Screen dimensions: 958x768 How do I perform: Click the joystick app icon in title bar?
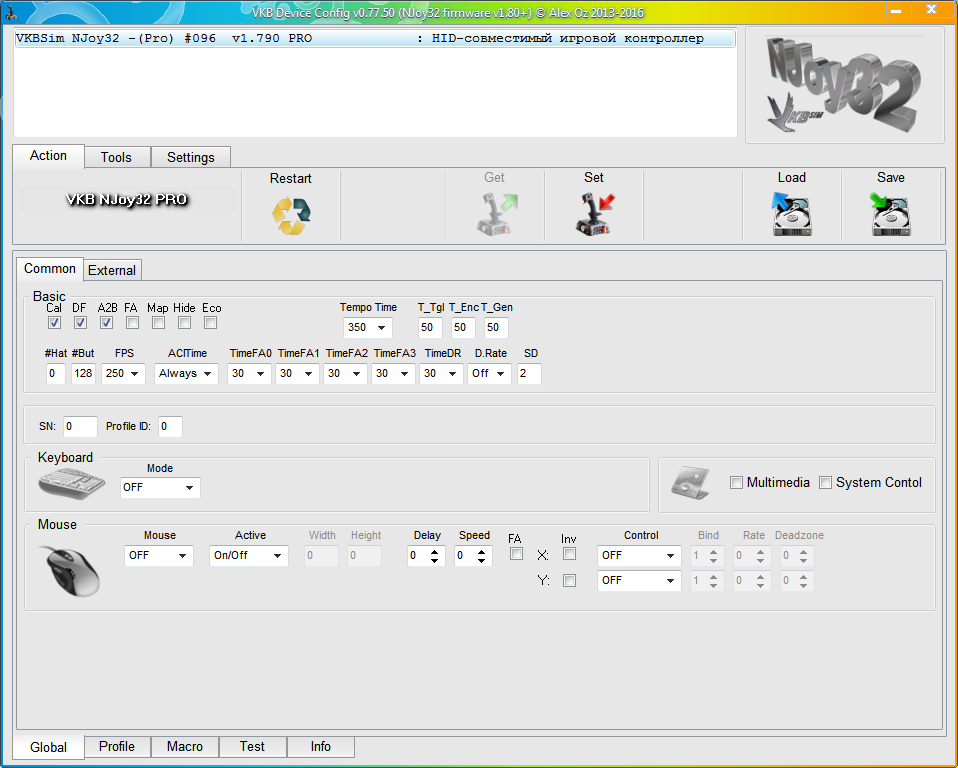pyautogui.click(x=10, y=12)
